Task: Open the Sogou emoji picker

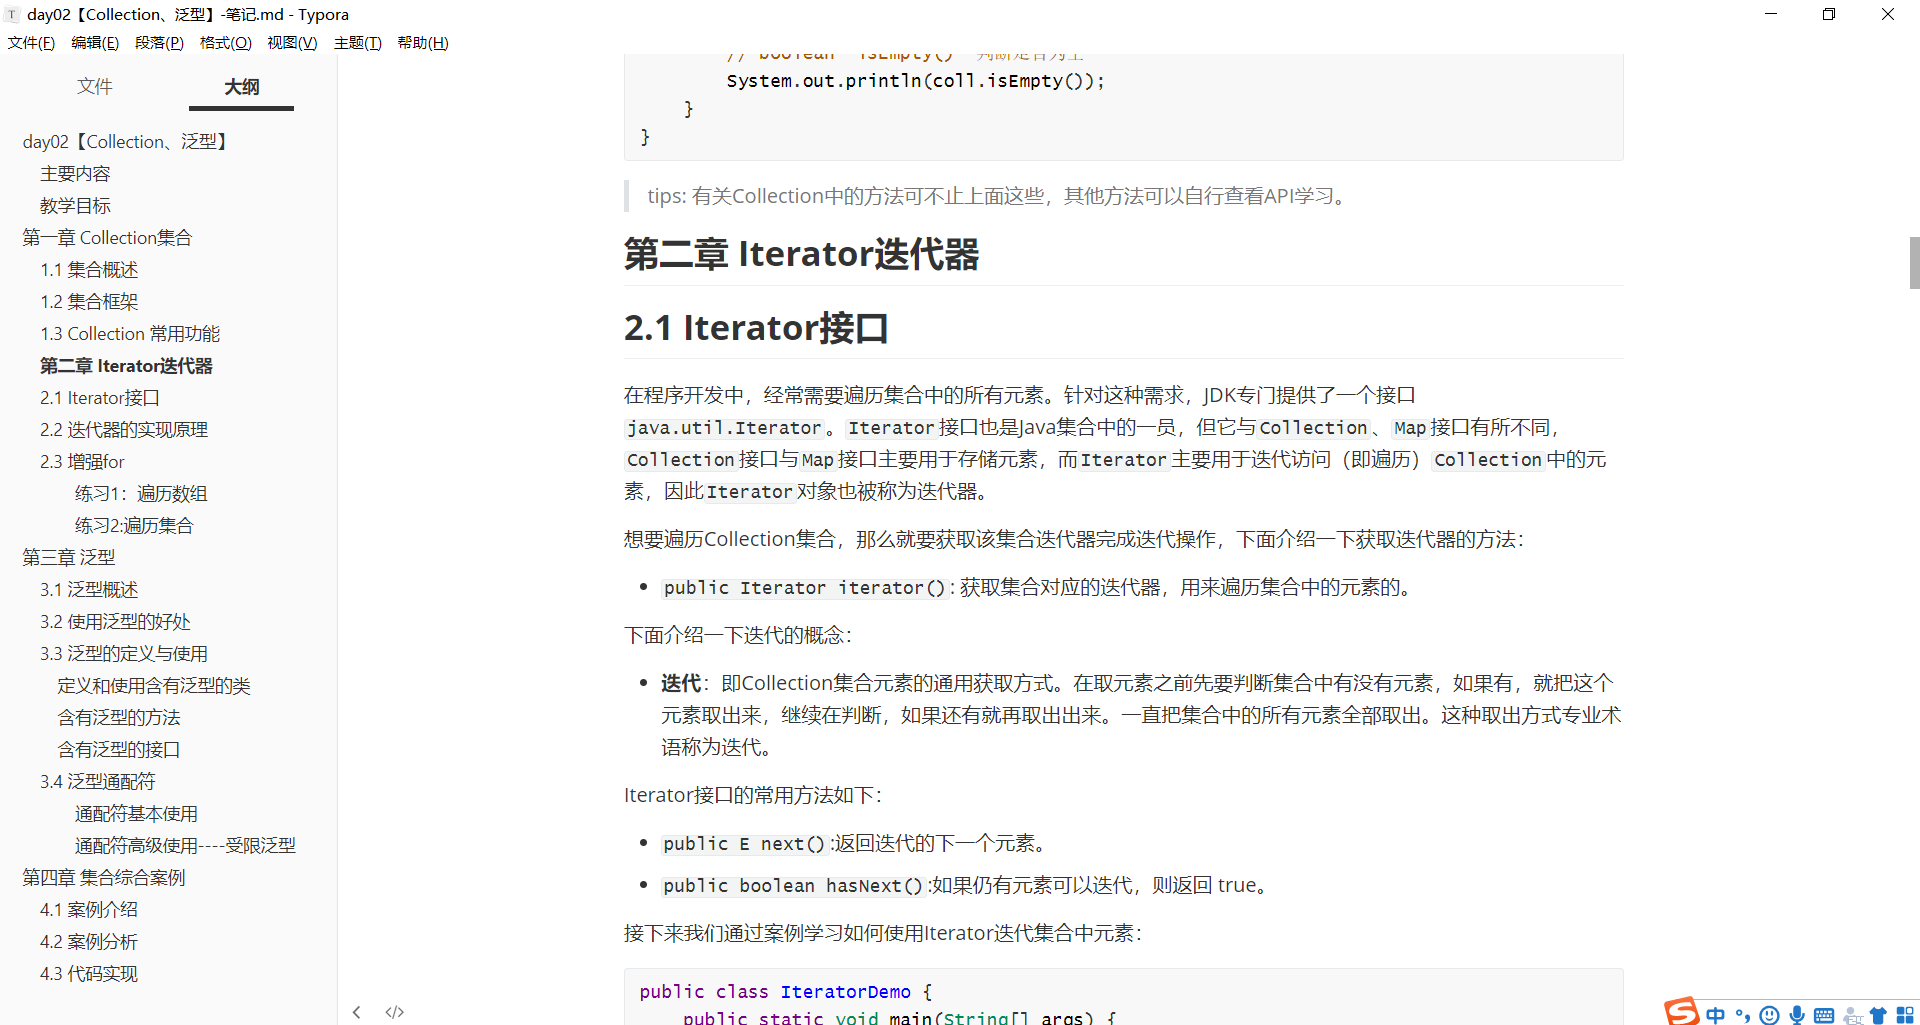Action: [x=1769, y=1014]
